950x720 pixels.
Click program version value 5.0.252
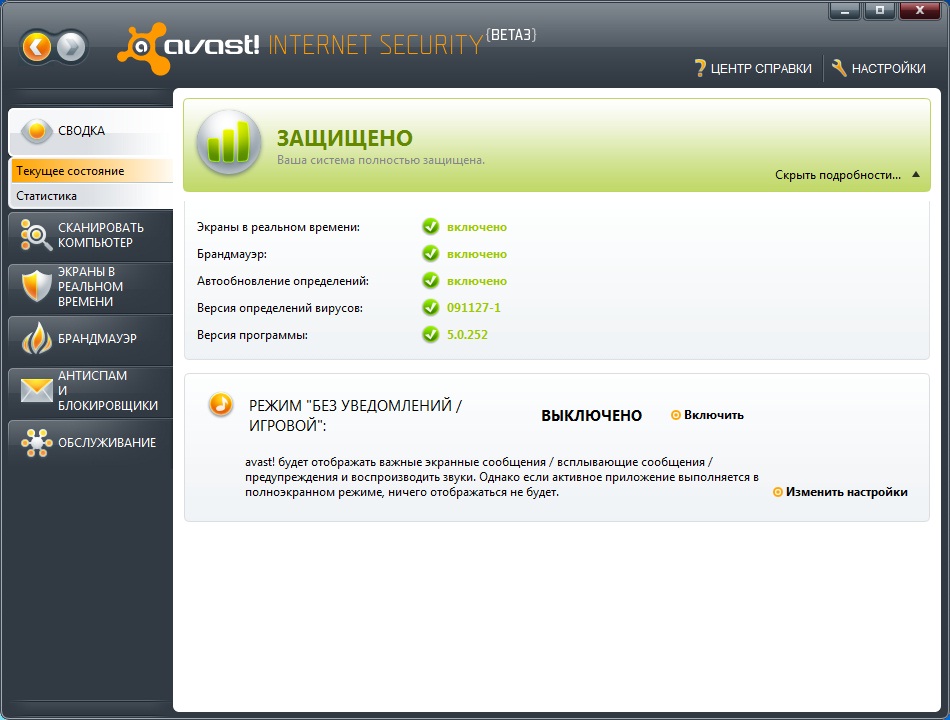[467, 335]
